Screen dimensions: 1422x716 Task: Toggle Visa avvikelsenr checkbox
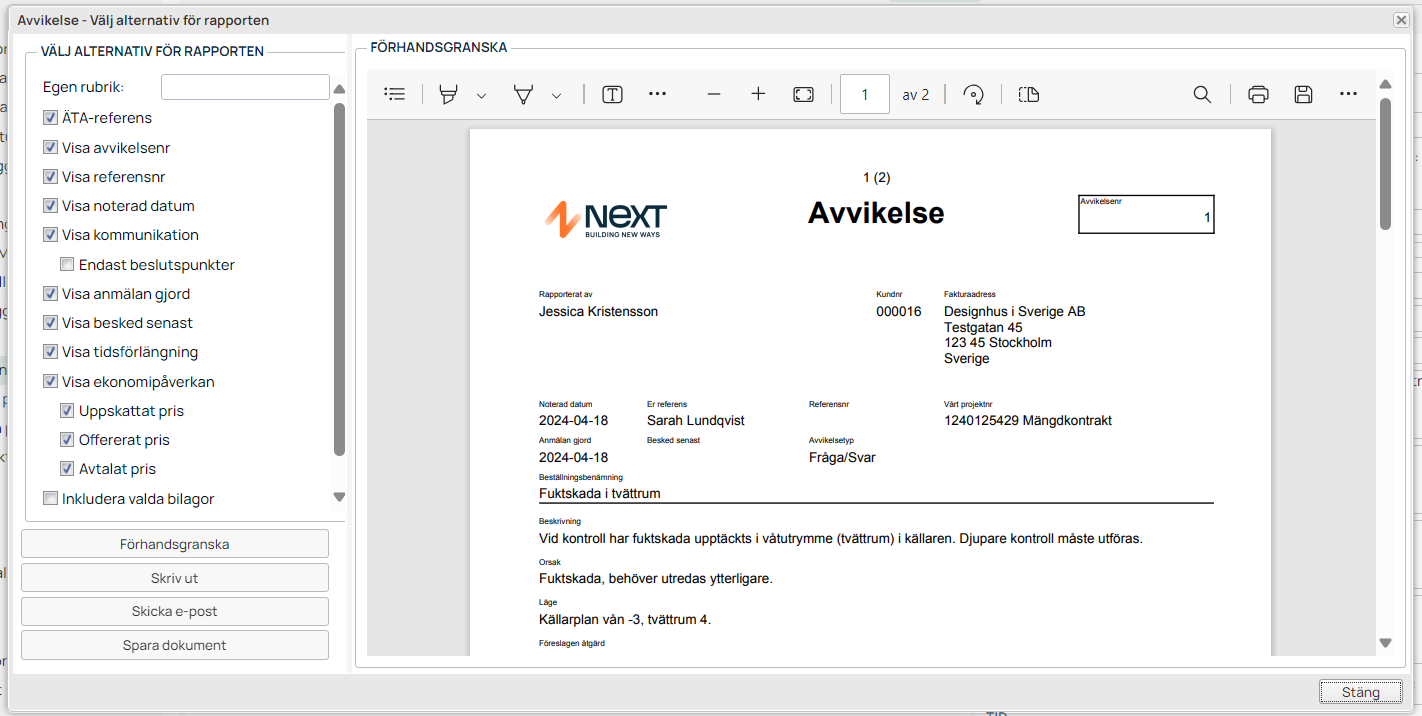50,148
